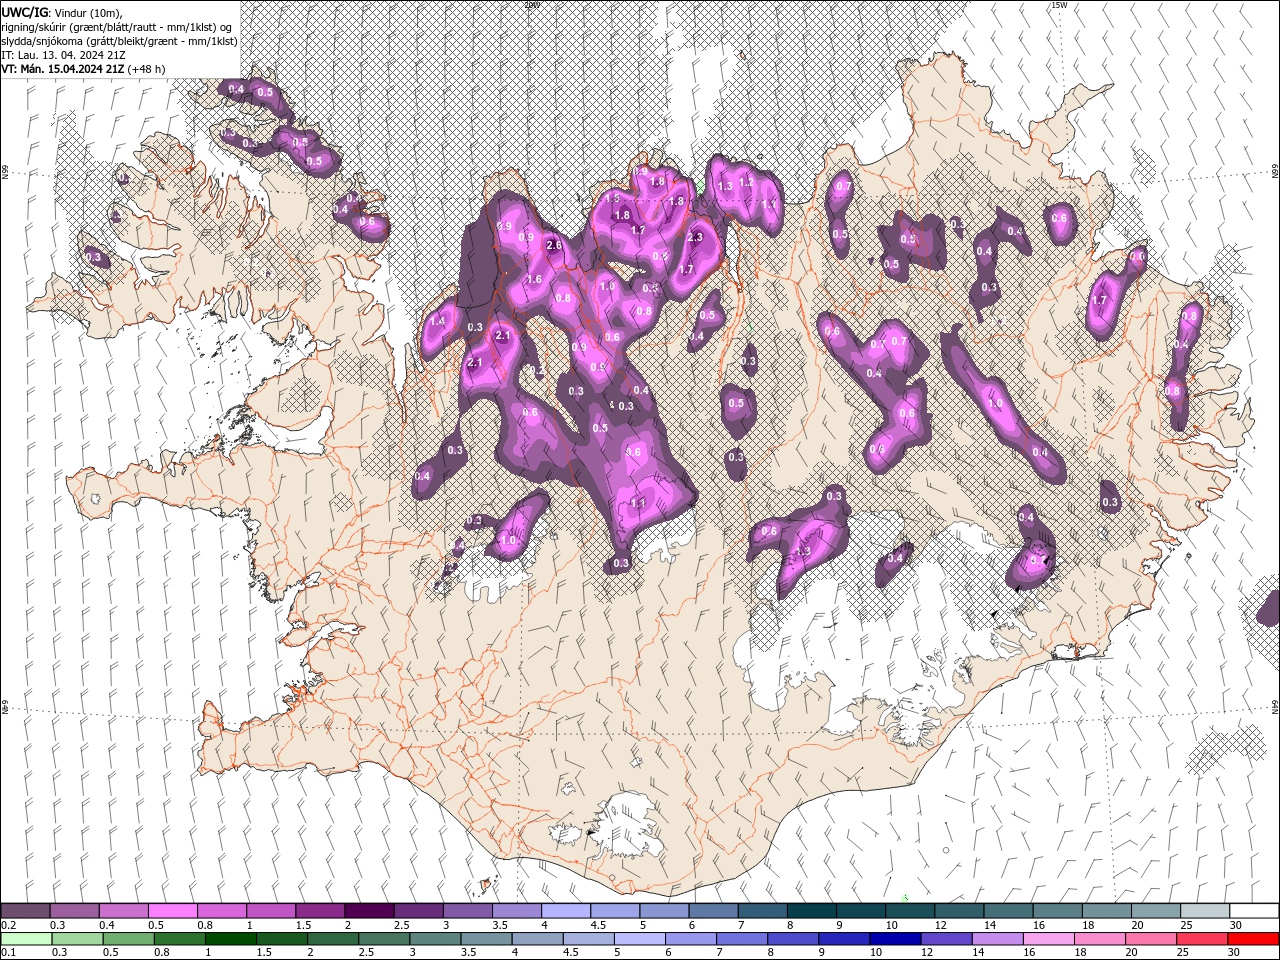Click the bottom-row legend swatch starting at 16
This screenshot has width=1280, height=960.
point(1046,939)
